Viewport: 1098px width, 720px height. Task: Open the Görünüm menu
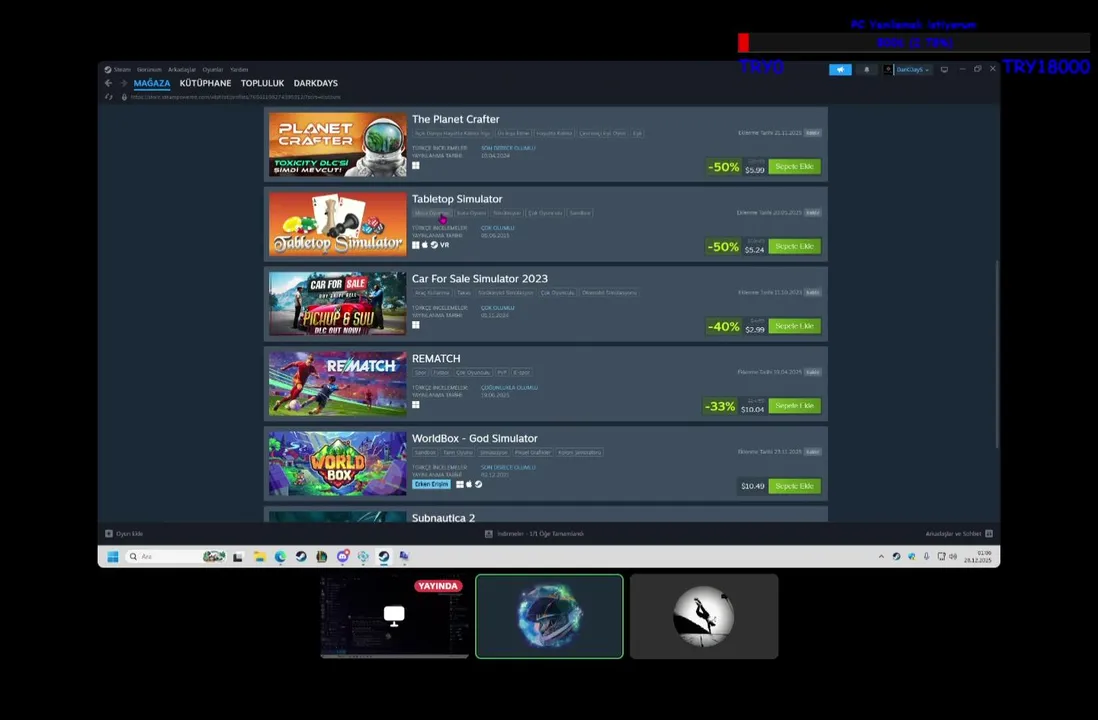(149, 69)
